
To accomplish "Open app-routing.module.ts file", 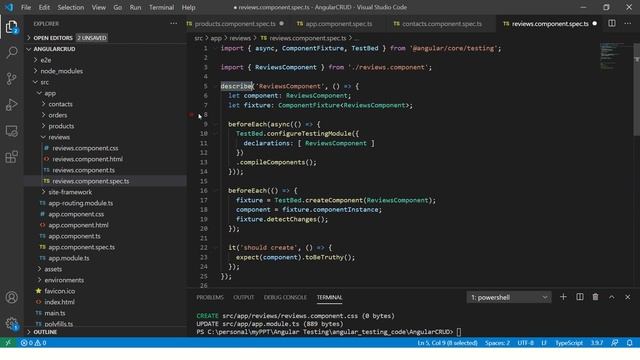I will click(105, 203).
